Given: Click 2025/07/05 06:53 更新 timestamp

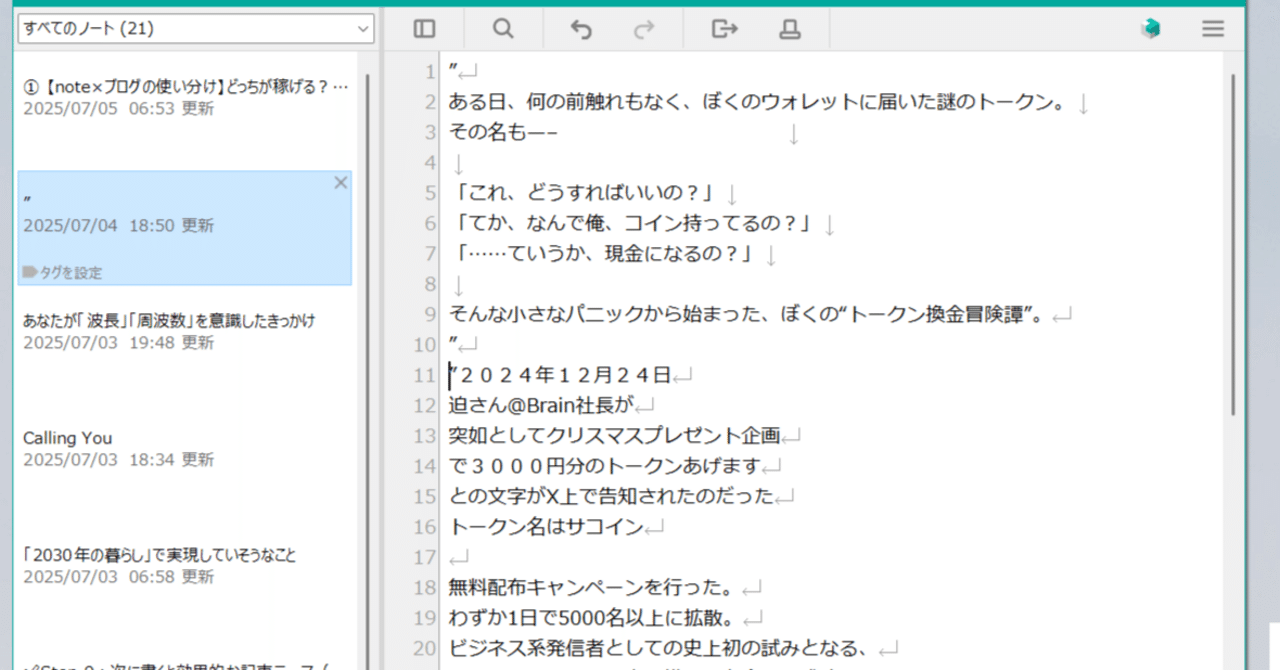Looking at the screenshot, I should point(118,108).
